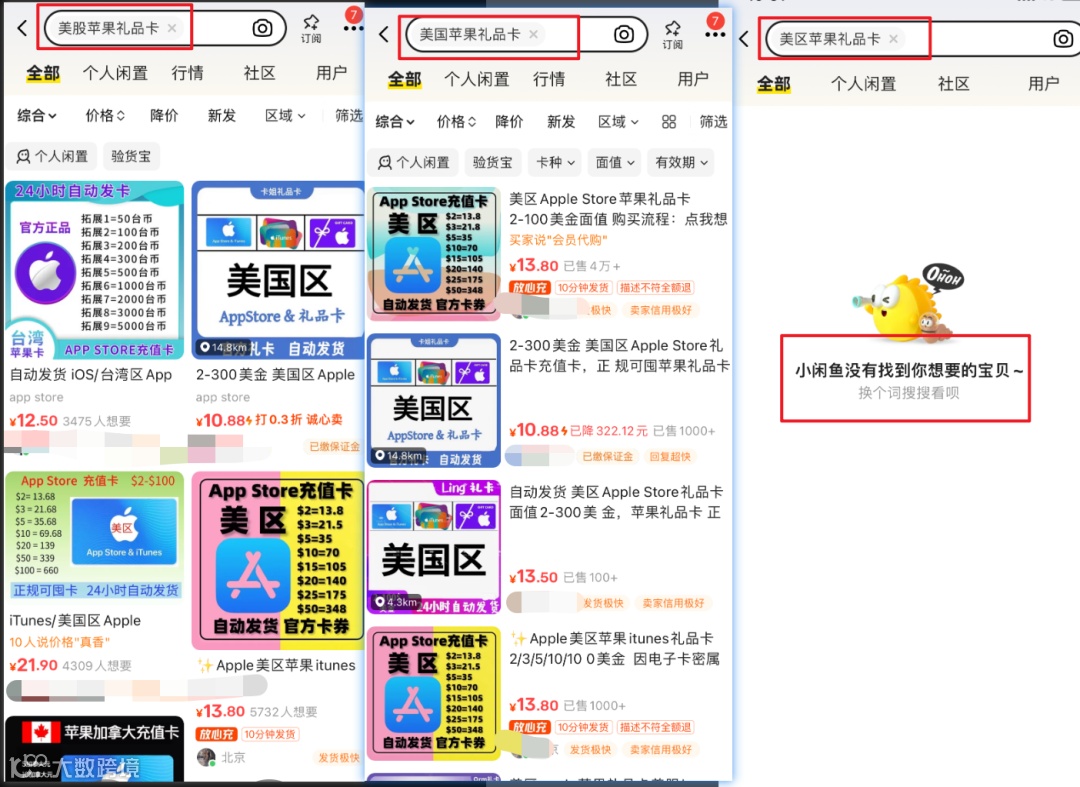This screenshot has width=1080, height=787.
Task: Sort by 价格 in middle panel
Action: (456, 122)
